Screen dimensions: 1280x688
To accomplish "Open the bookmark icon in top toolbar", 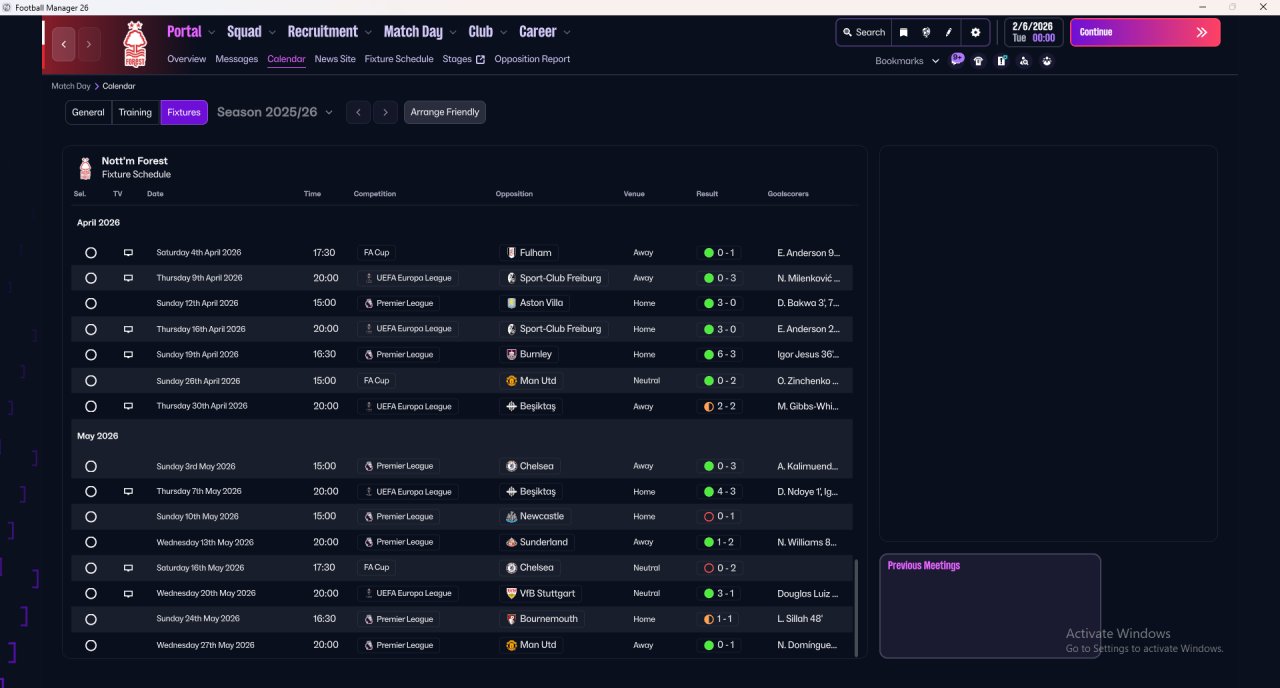I will (903, 32).
